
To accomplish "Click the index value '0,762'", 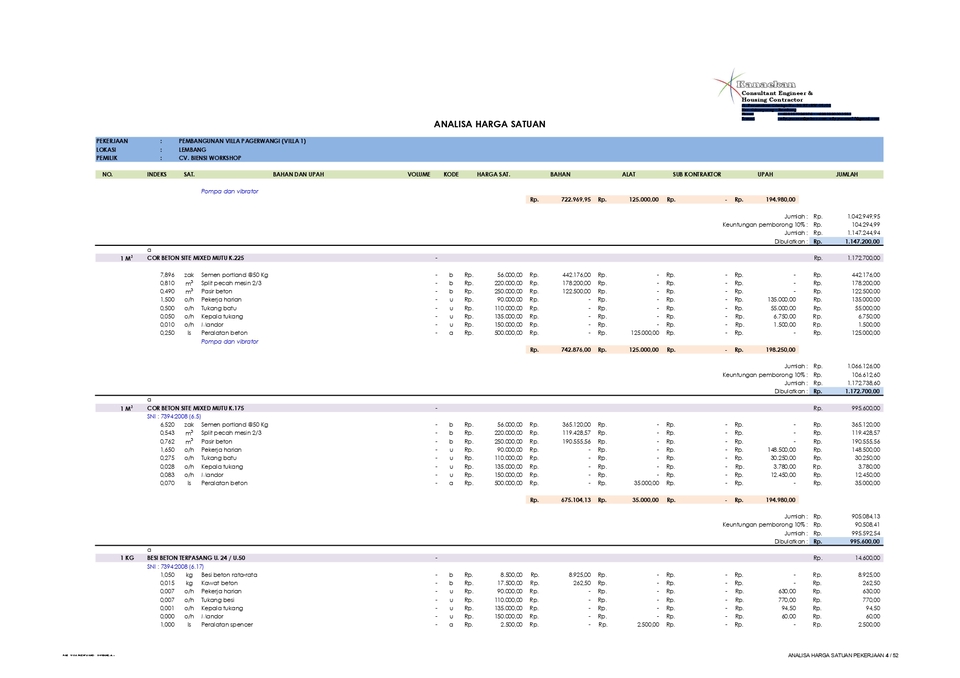I will point(167,442).
